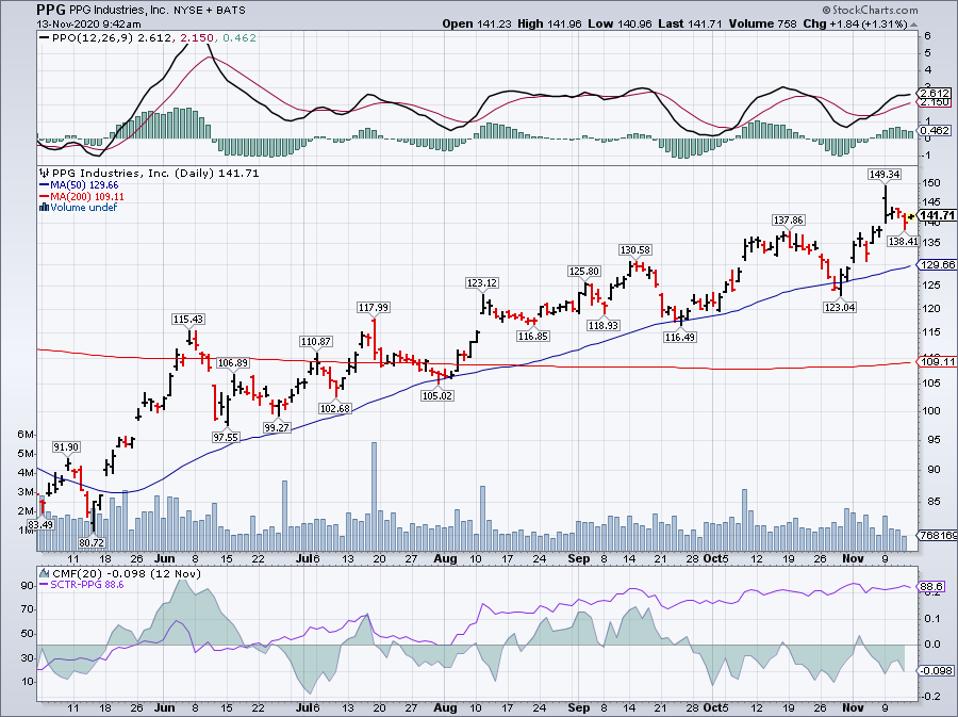This screenshot has height=717, width=958.
Task: Click the 110.87 price annotation
Action: (316, 341)
